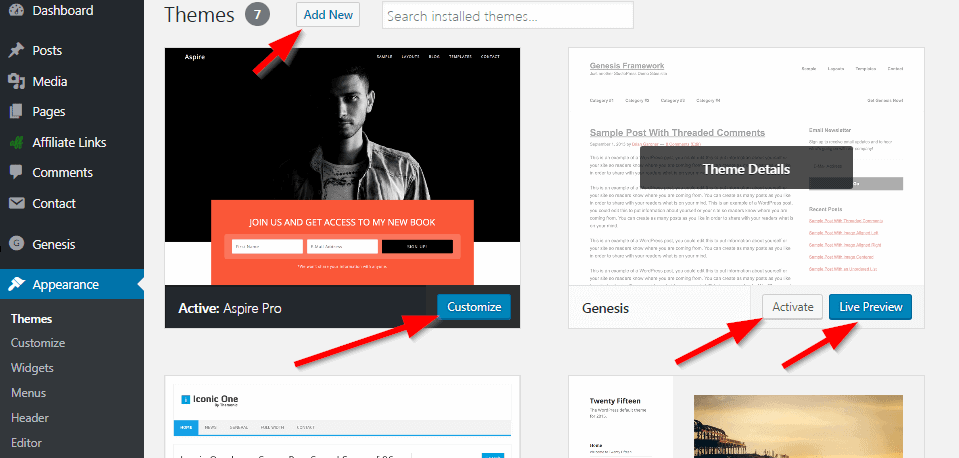Image resolution: width=959 pixels, height=458 pixels.
Task: Click the Active: Aspire Pro label
Action: pos(230,308)
